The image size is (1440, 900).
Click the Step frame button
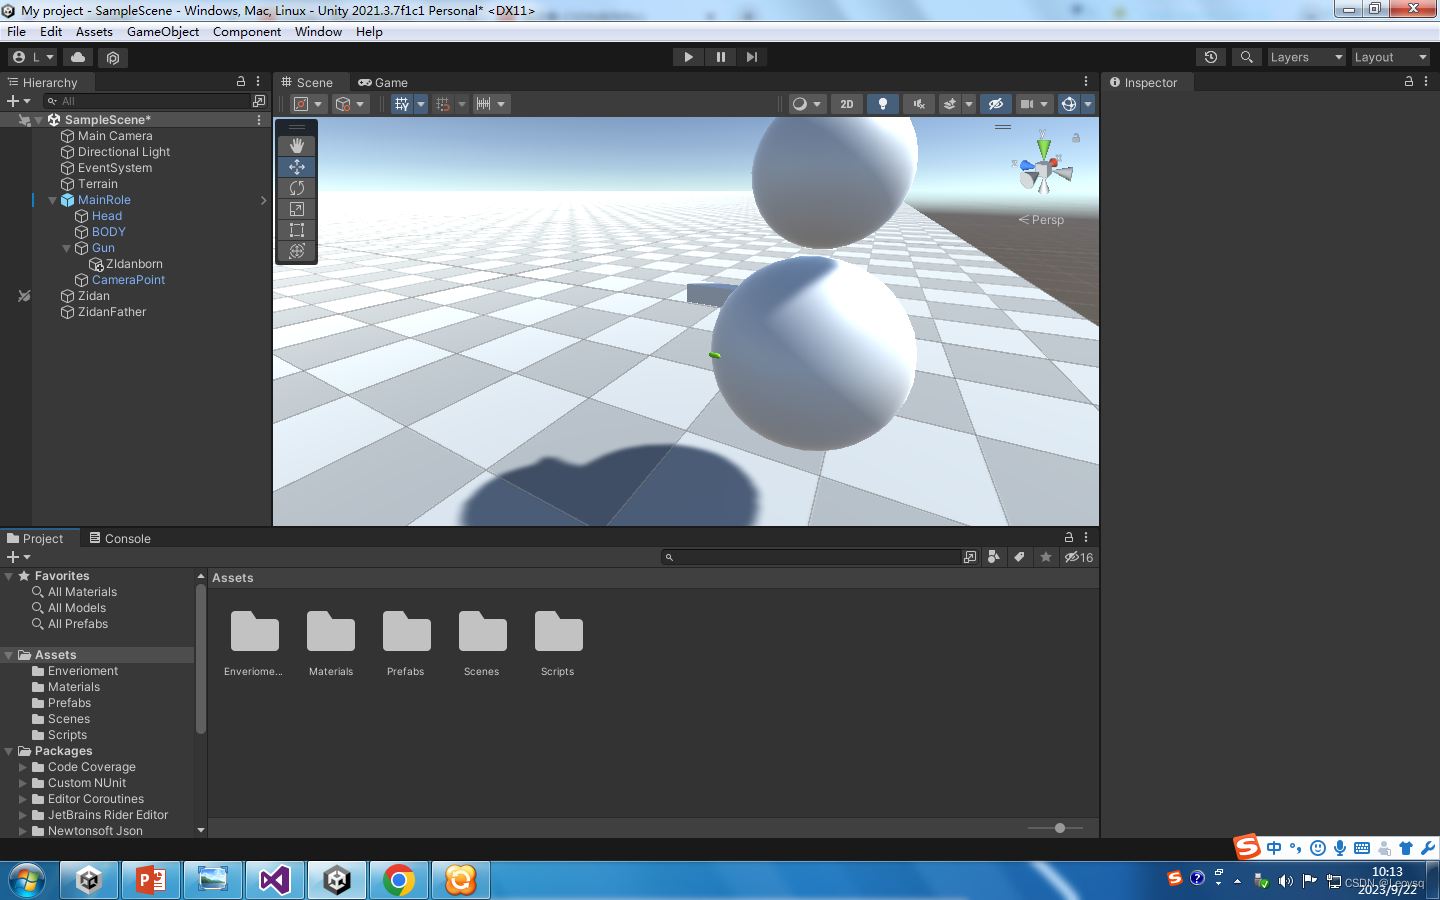pyautogui.click(x=752, y=57)
